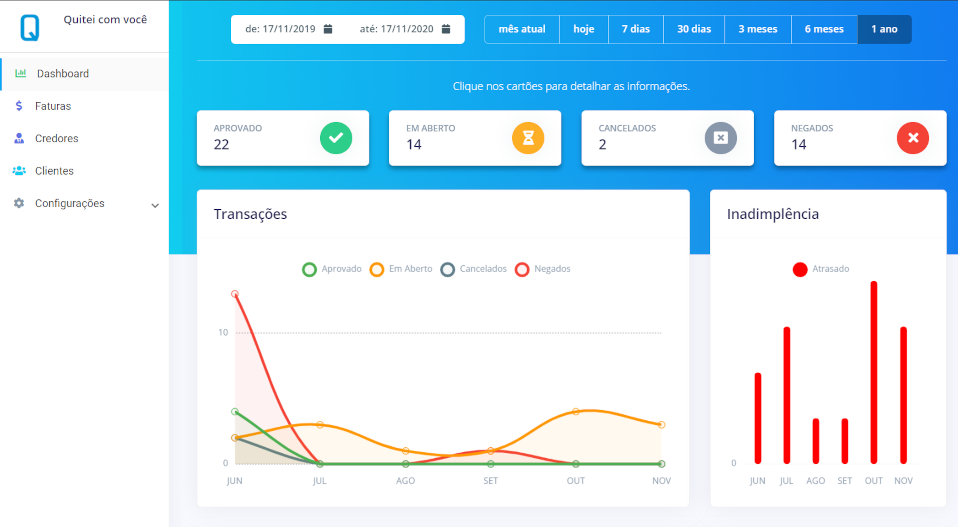Expand the Configurações chevron arrow
Image resolution: width=958 pixels, height=527 pixels.
[155, 205]
